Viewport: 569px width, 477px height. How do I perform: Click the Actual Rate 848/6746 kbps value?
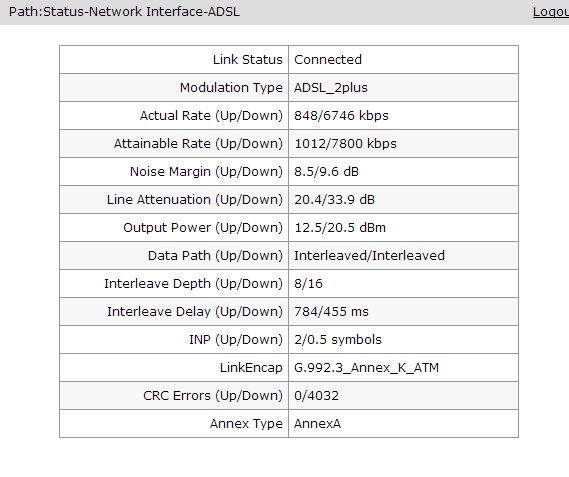pyautogui.click(x=341, y=115)
